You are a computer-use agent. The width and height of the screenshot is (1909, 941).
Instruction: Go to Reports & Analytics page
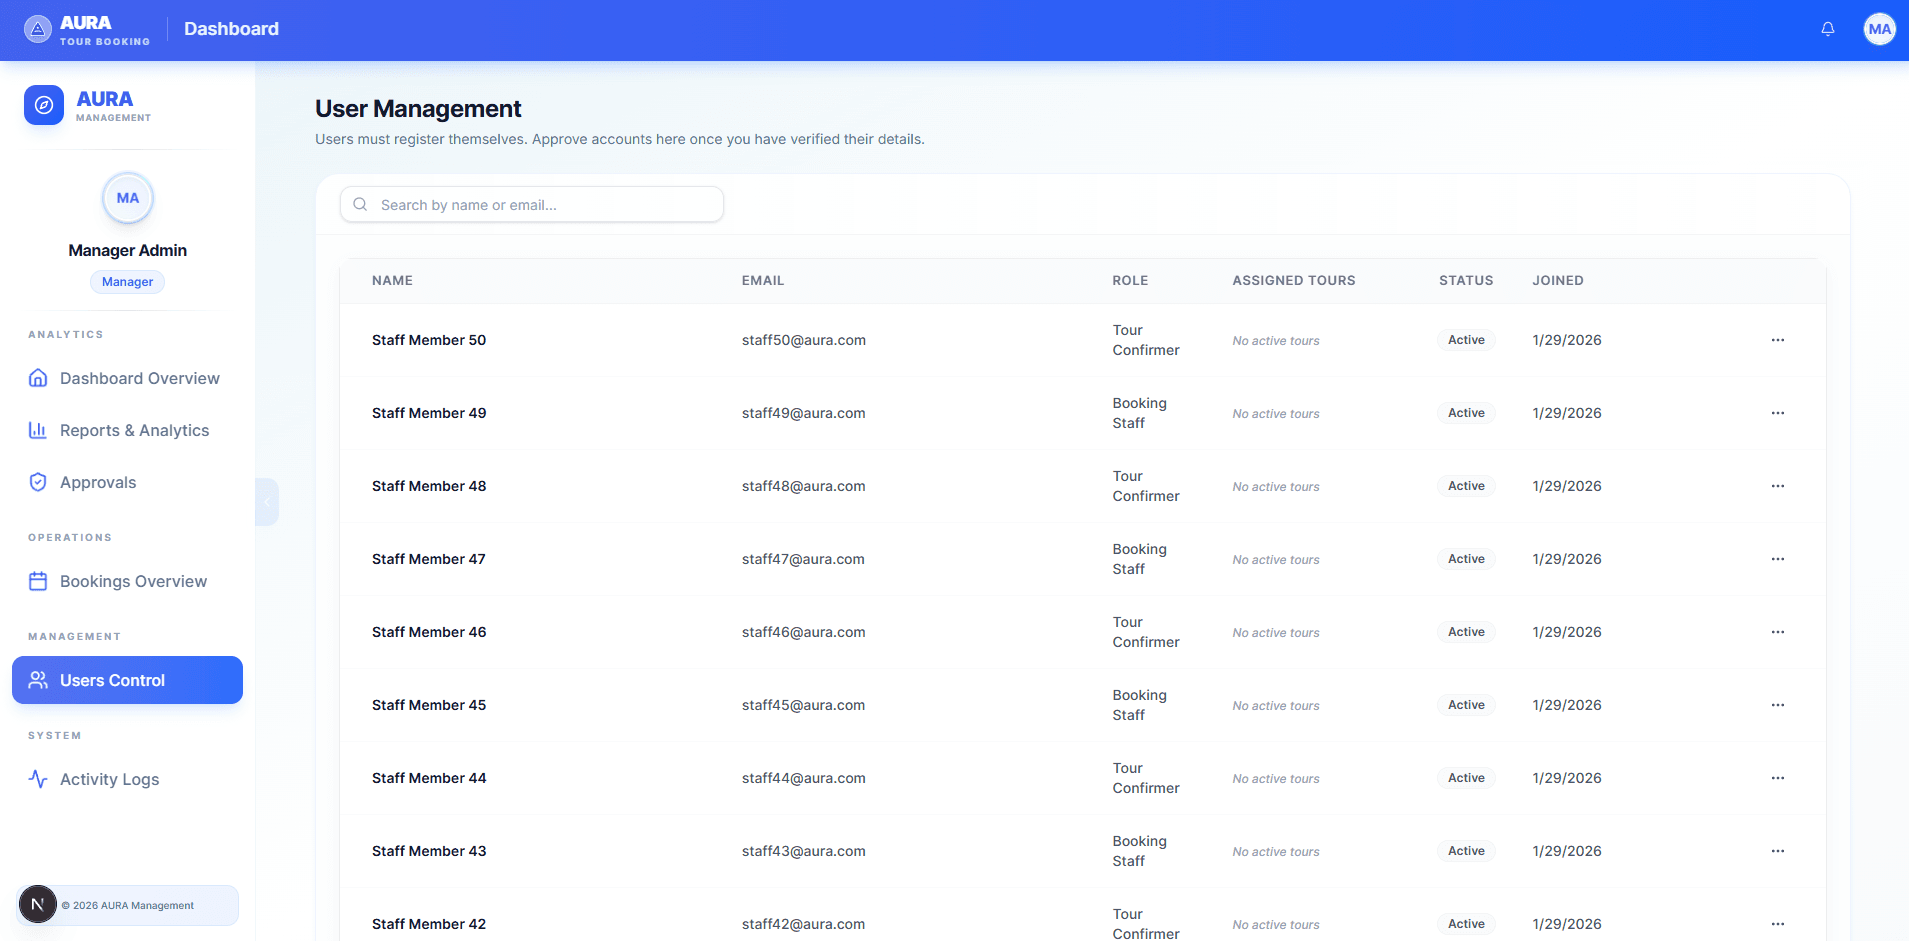tap(134, 430)
